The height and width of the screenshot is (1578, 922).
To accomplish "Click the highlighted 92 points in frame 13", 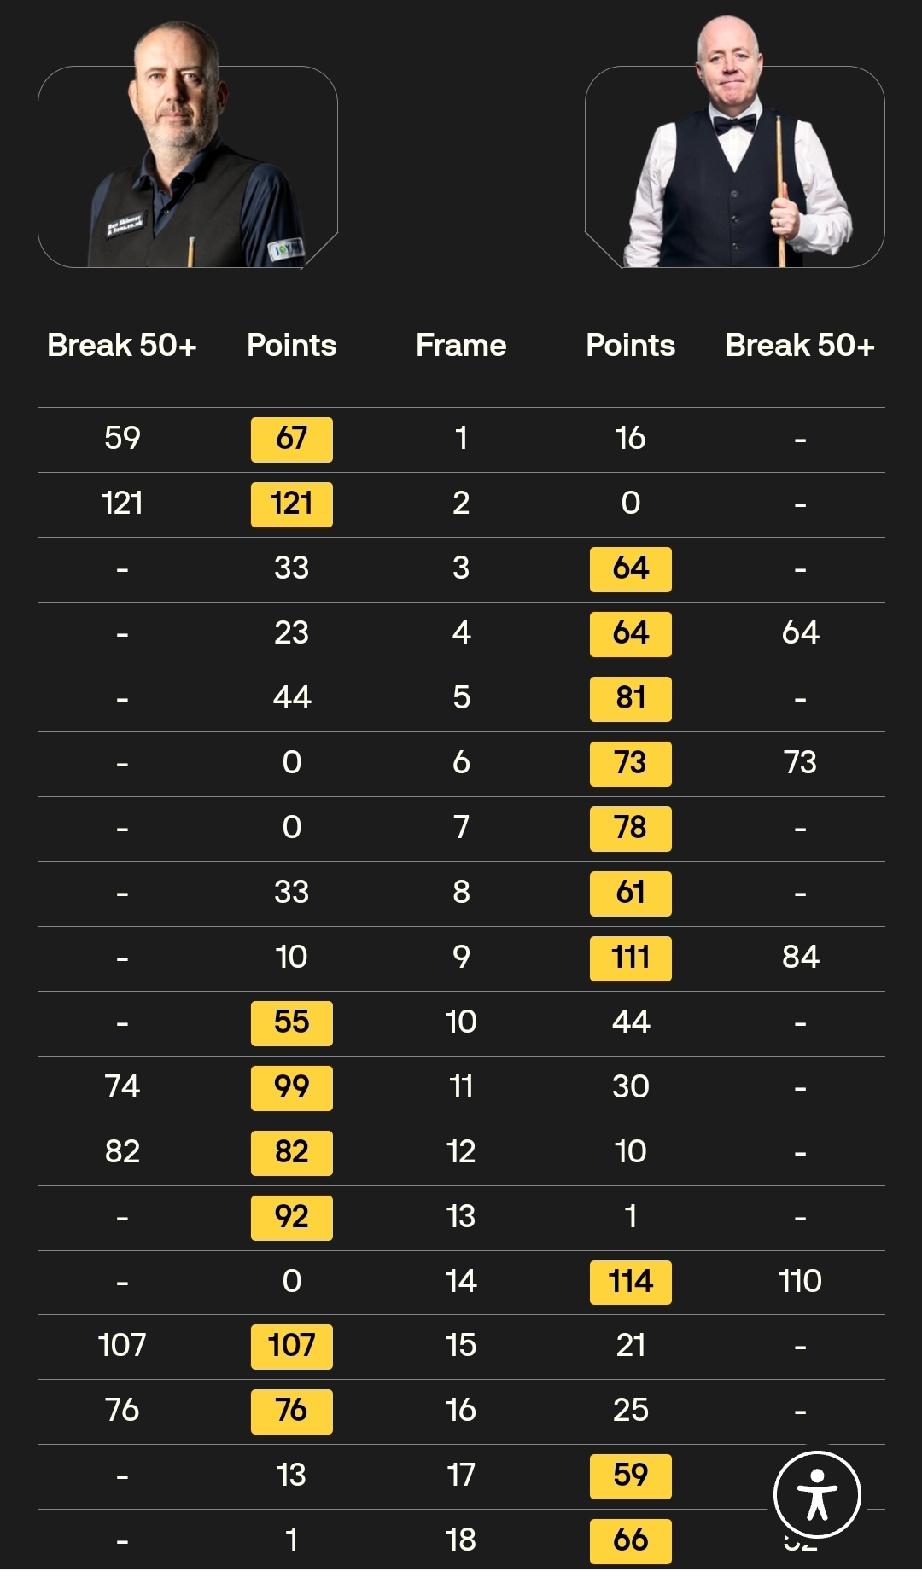I will tap(291, 1217).
